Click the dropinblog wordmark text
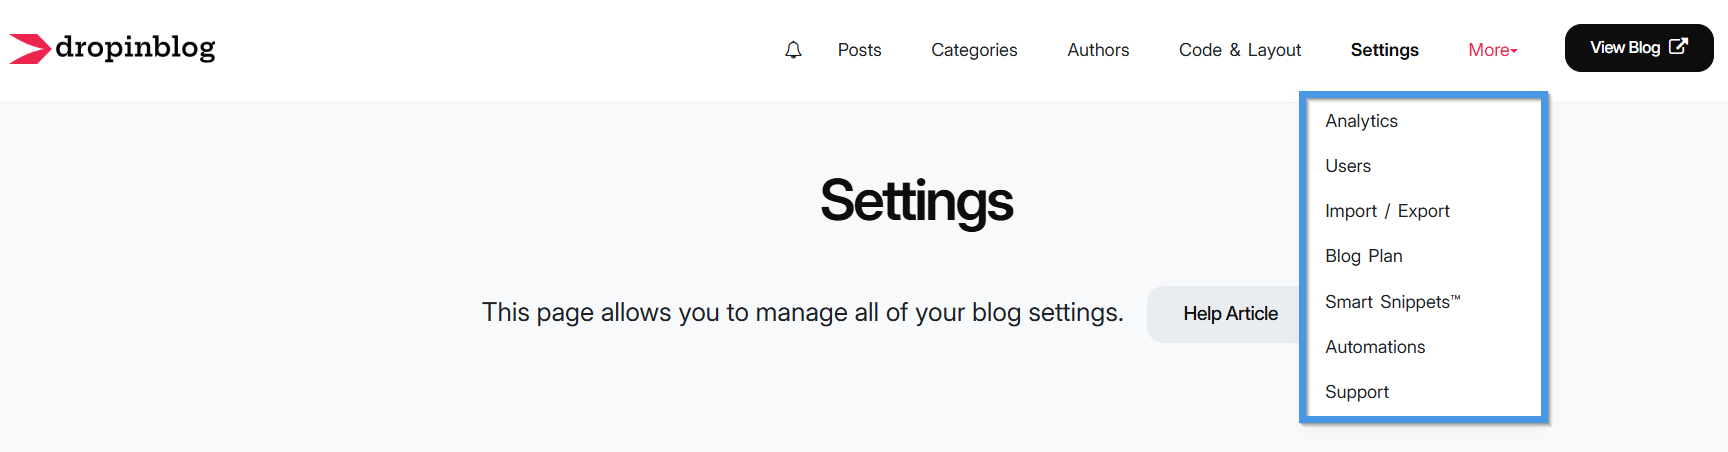 coord(135,48)
